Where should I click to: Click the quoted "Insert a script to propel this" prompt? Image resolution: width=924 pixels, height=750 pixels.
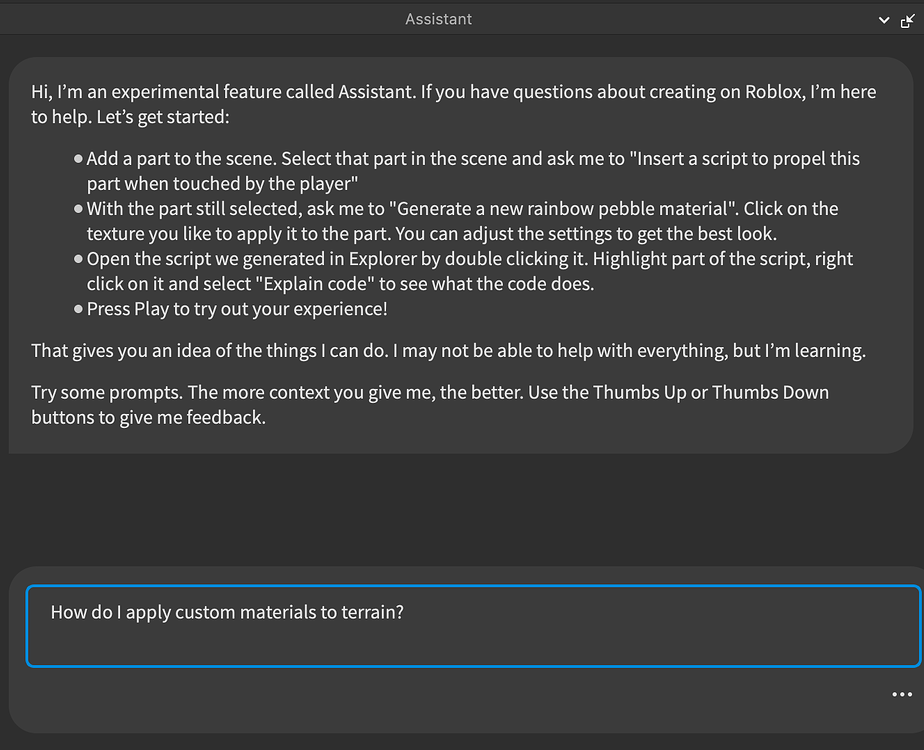pyautogui.click(x=748, y=159)
